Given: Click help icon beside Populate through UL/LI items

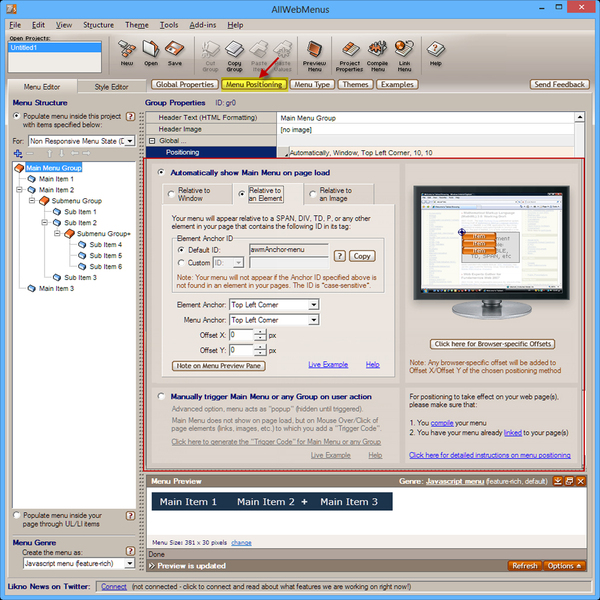Looking at the screenshot, I should pyautogui.click(x=130, y=516).
